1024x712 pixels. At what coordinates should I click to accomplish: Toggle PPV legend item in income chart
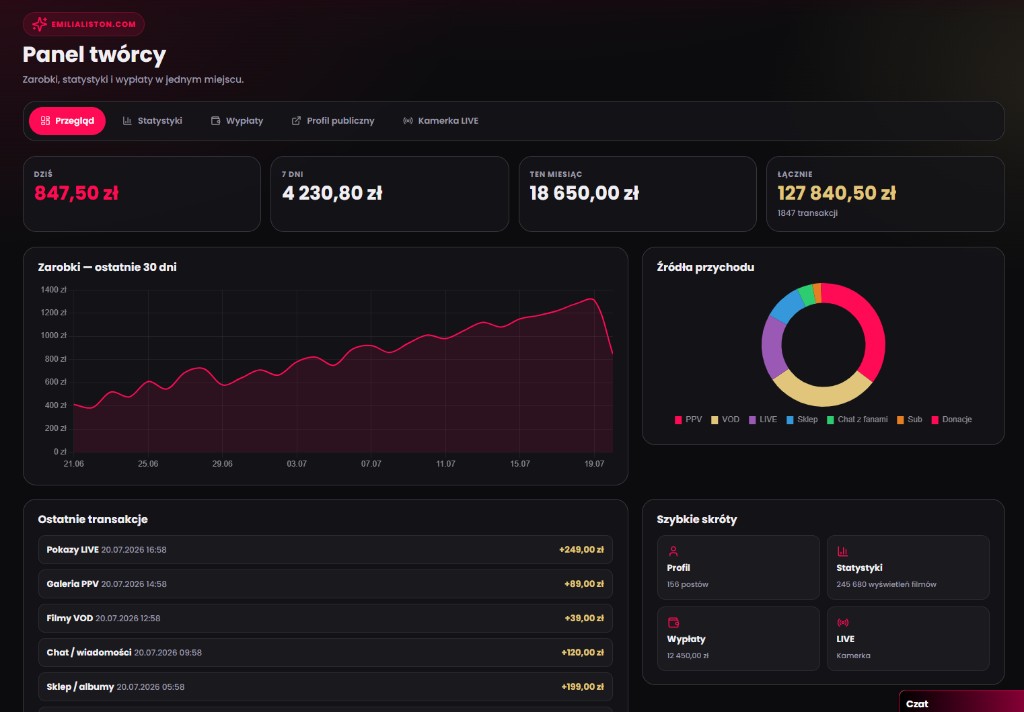tap(688, 419)
